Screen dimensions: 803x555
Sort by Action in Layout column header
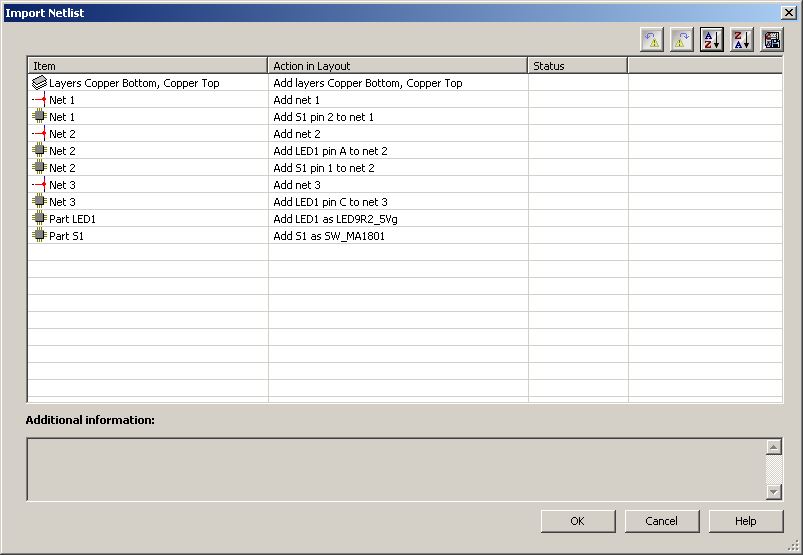[397, 66]
